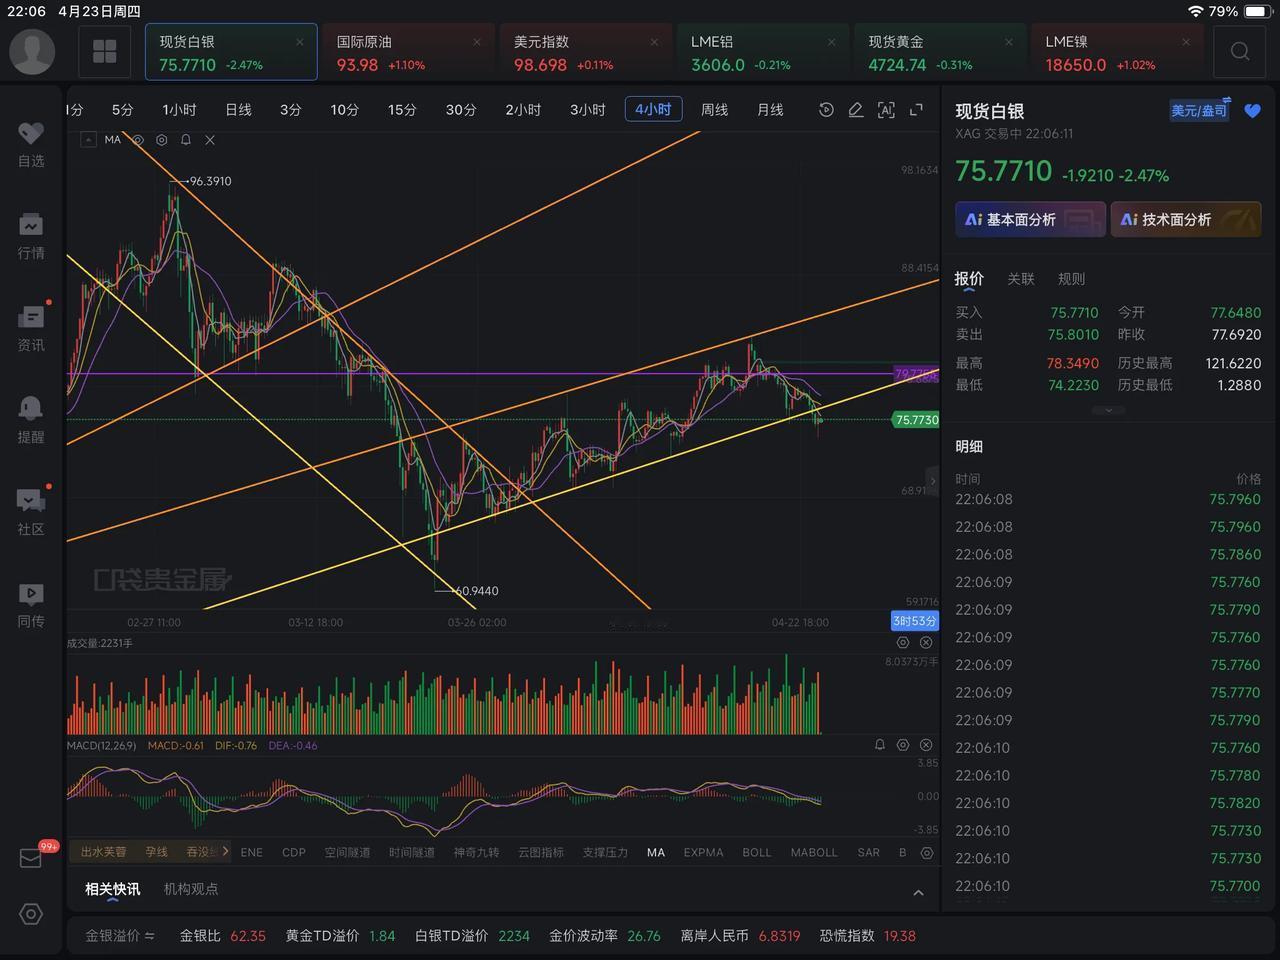Open the 自选 watchlist in the sidebar
1280x960 pixels.
(31, 144)
